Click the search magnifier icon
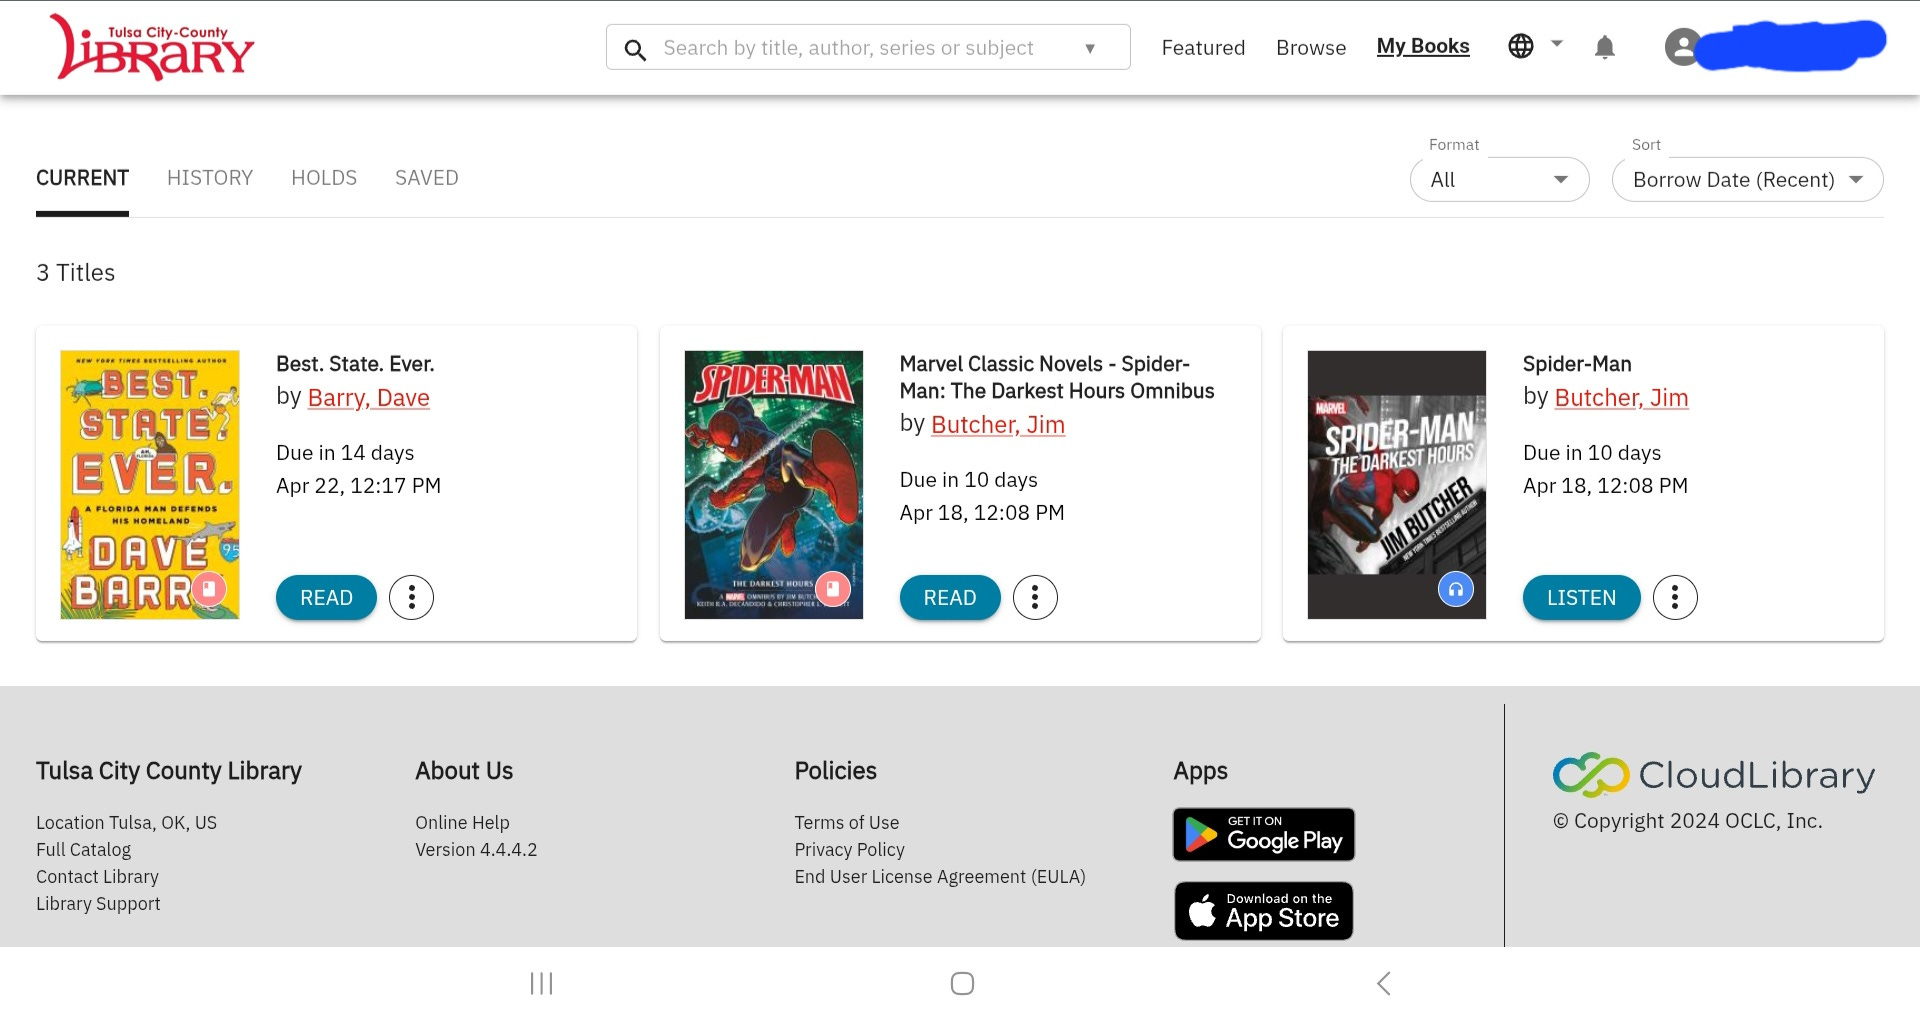 (x=635, y=49)
